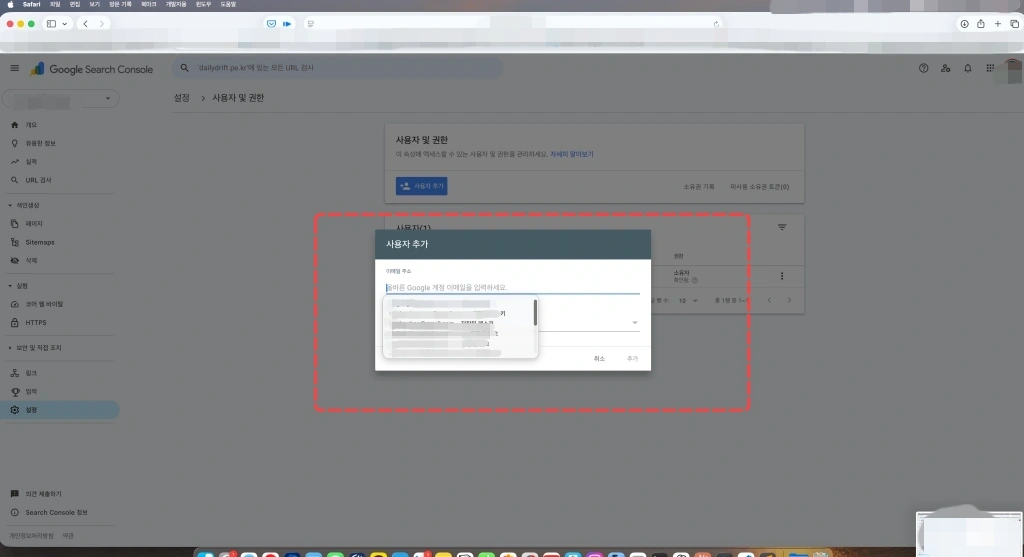Open the Search Console help icon
The width and height of the screenshot is (1024, 557).
click(923, 68)
